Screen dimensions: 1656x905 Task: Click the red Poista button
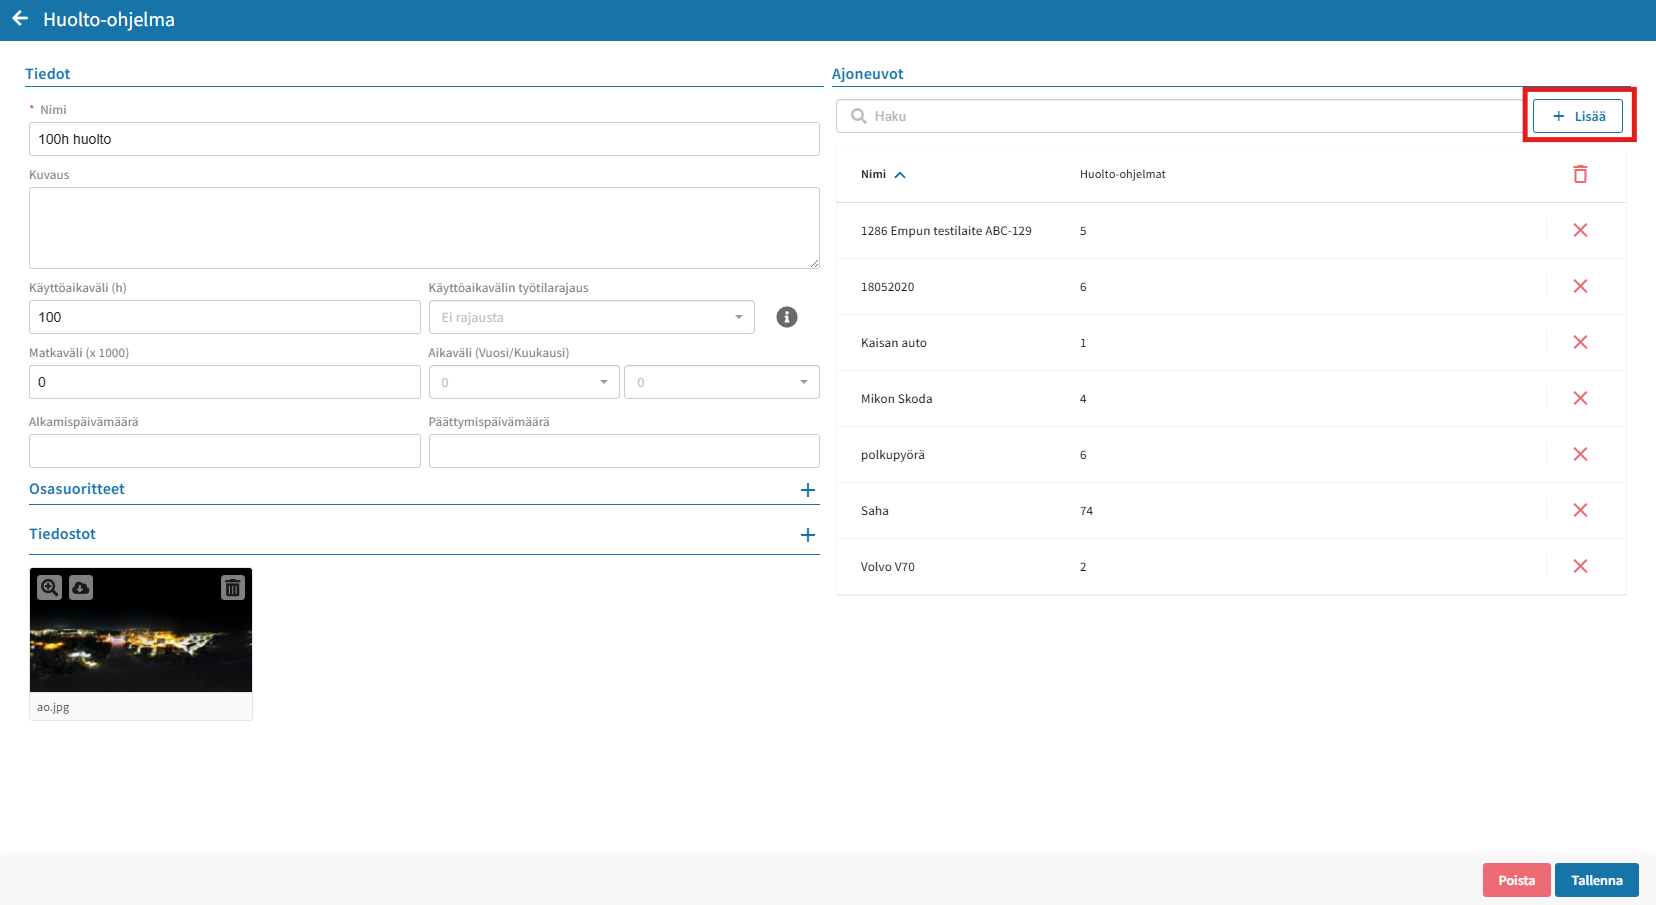1516,880
